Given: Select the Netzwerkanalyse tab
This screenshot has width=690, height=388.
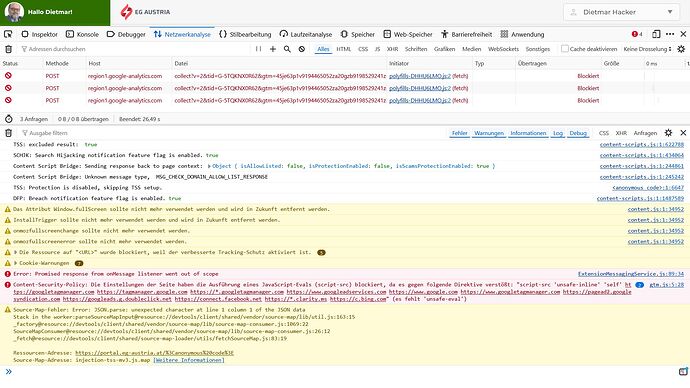Looking at the screenshot, I should pyautogui.click(x=182, y=34).
